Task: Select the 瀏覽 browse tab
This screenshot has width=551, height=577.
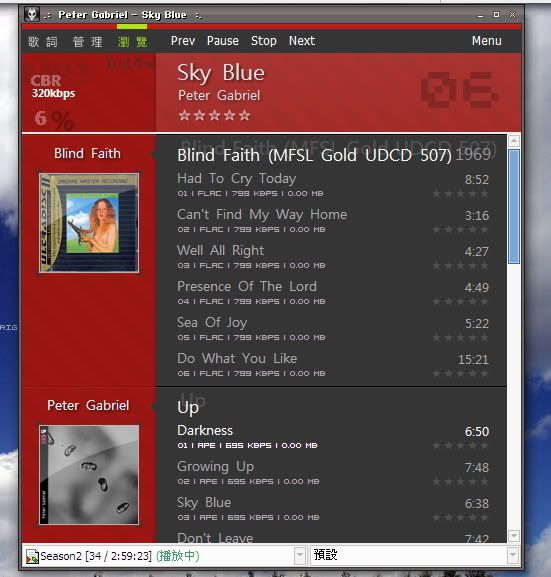Action: coord(132,42)
